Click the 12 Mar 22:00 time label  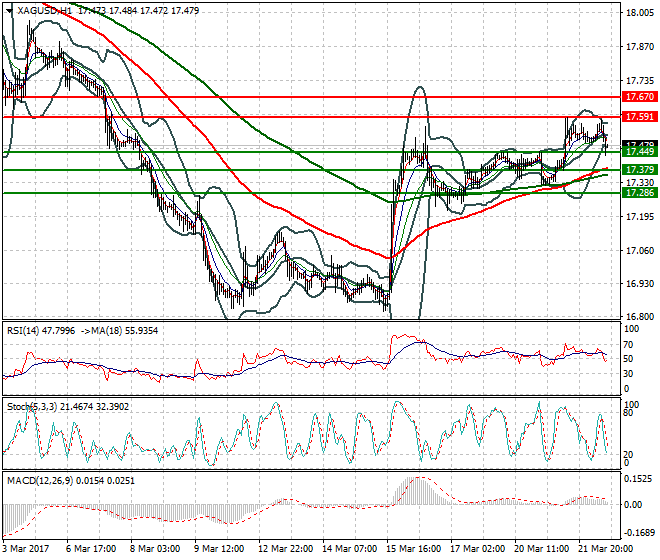click(x=285, y=549)
